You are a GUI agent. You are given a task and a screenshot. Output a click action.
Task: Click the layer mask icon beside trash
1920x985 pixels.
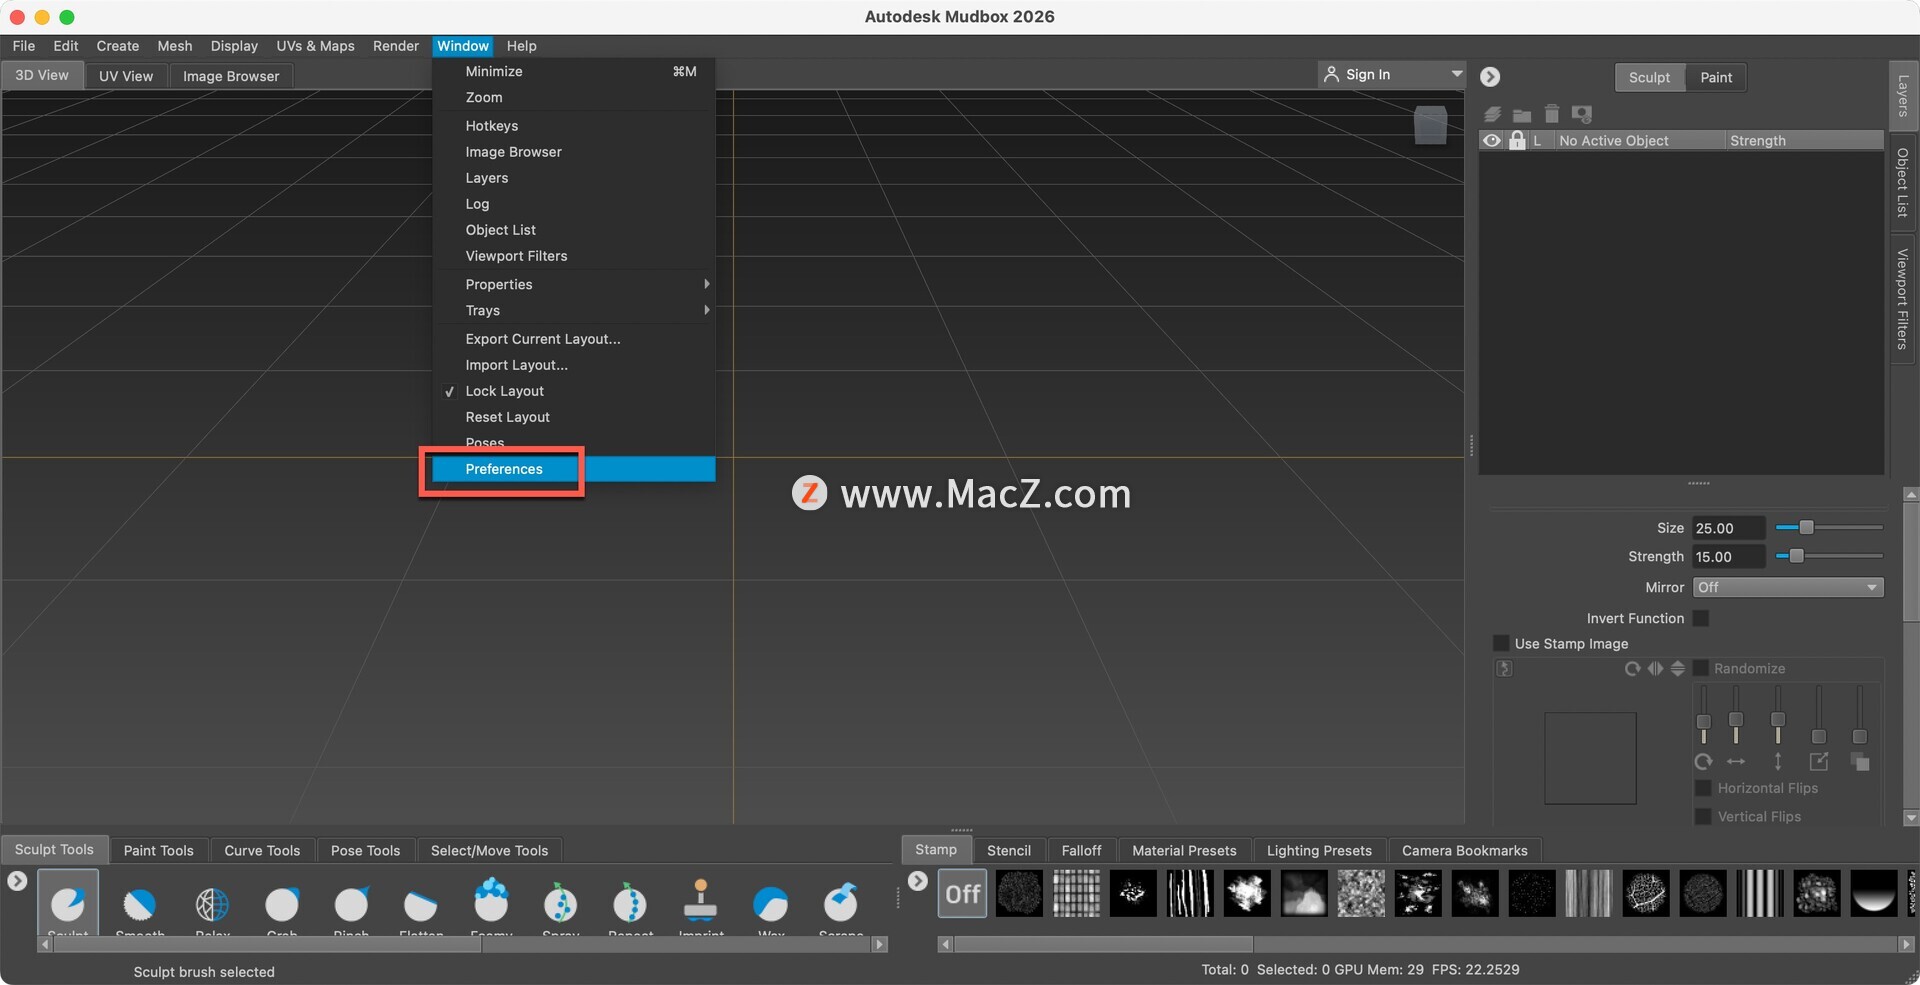tap(1582, 114)
